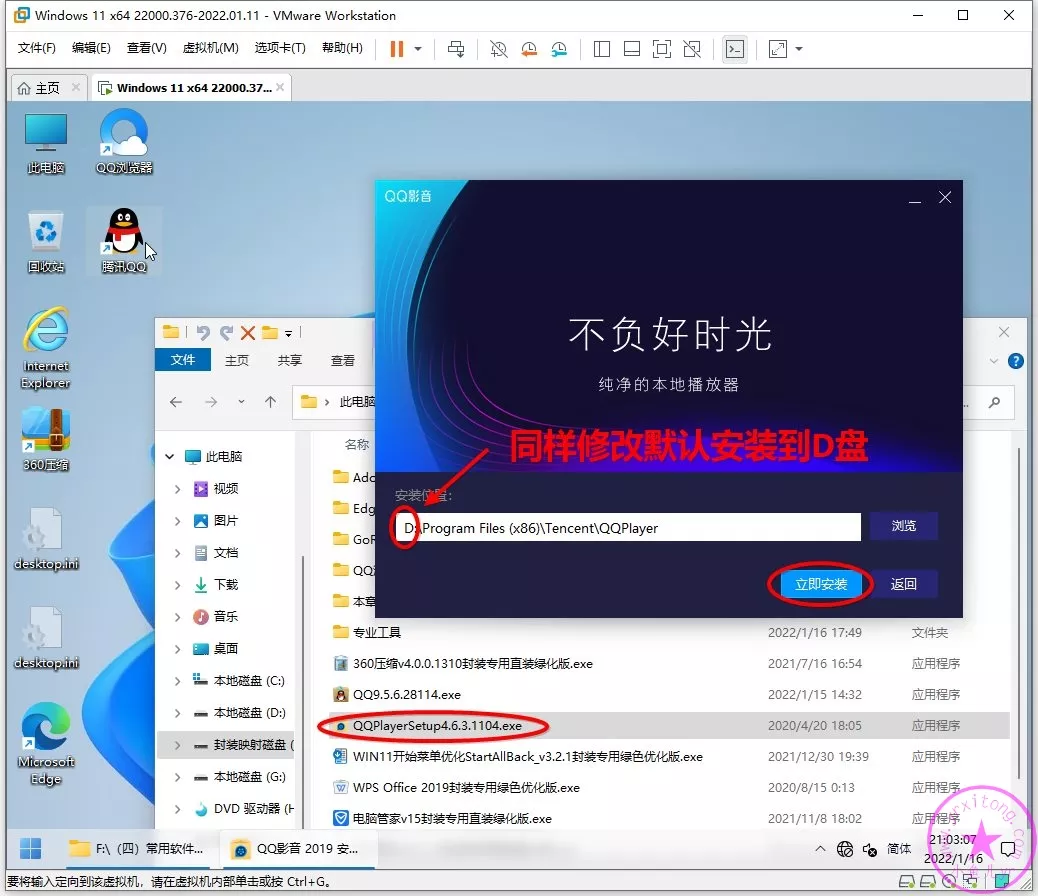
Task: Click the 浏览 button to choose folder
Action: point(903,526)
